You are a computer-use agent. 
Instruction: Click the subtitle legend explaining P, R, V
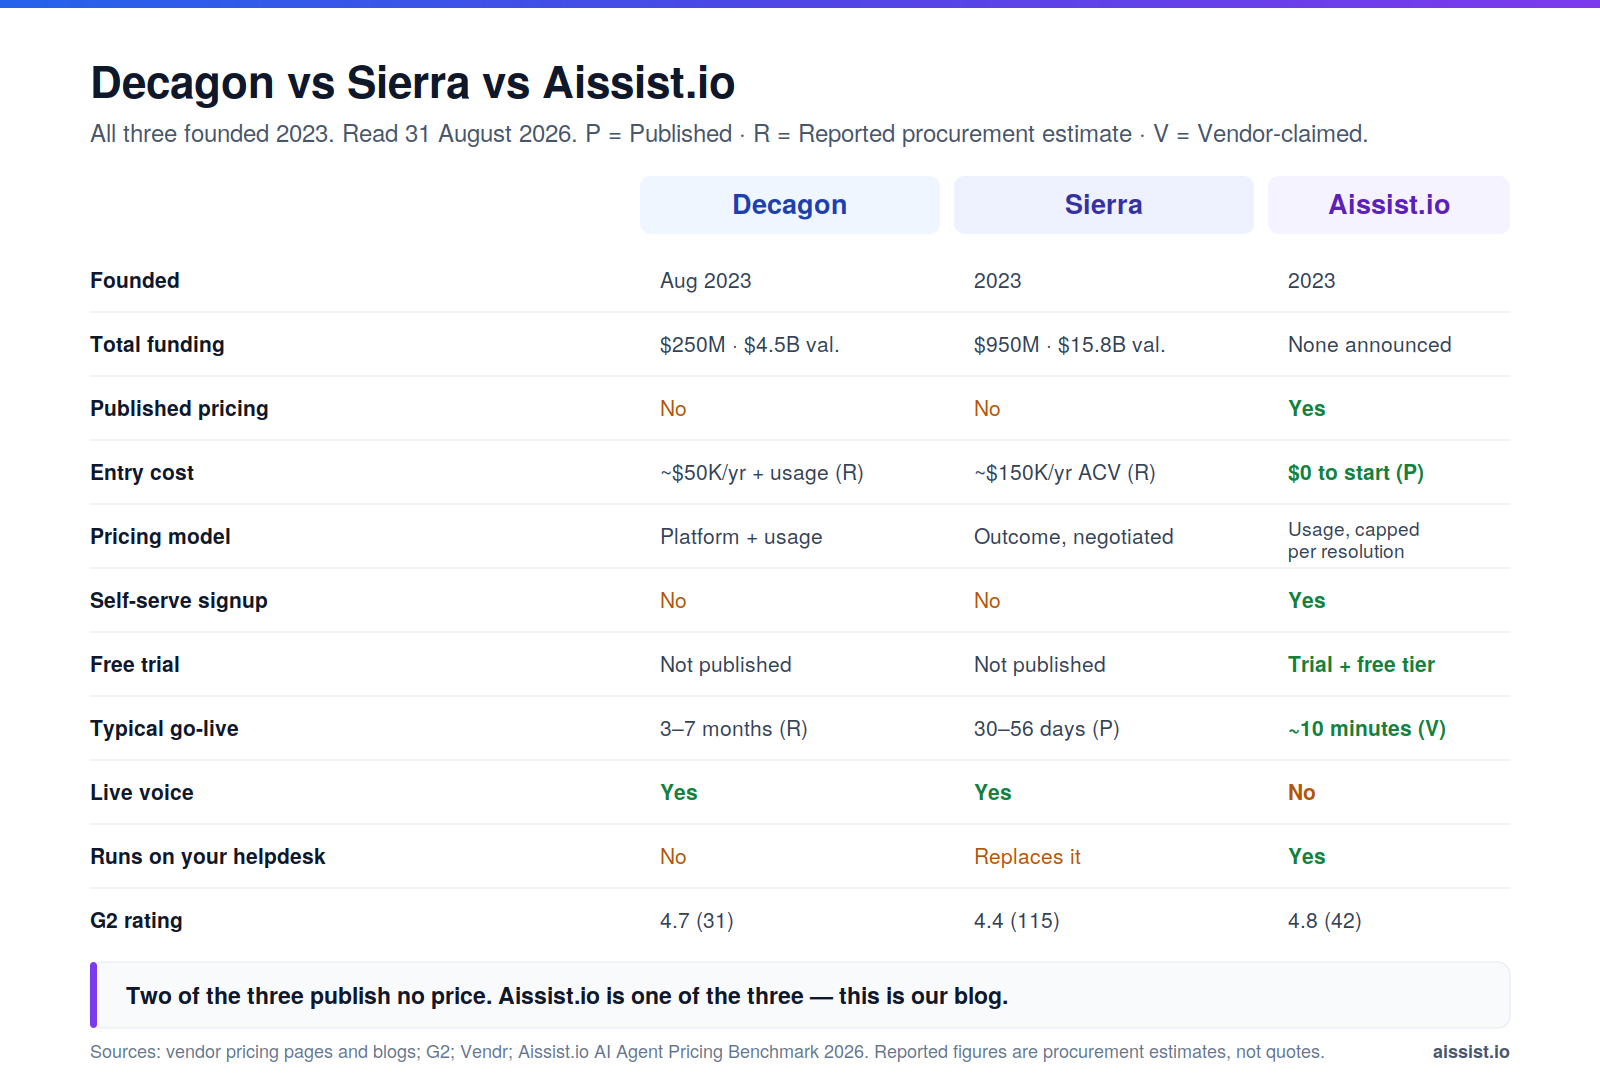click(x=729, y=134)
